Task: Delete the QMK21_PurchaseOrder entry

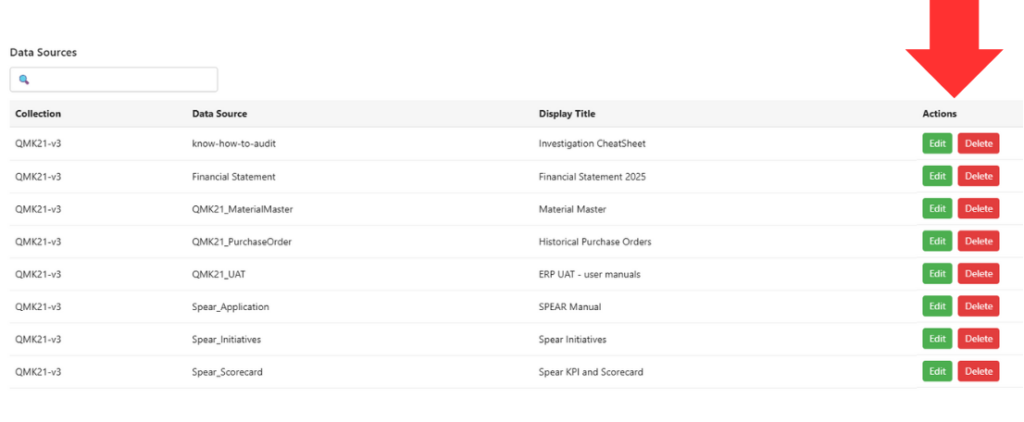Action: [978, 241]
